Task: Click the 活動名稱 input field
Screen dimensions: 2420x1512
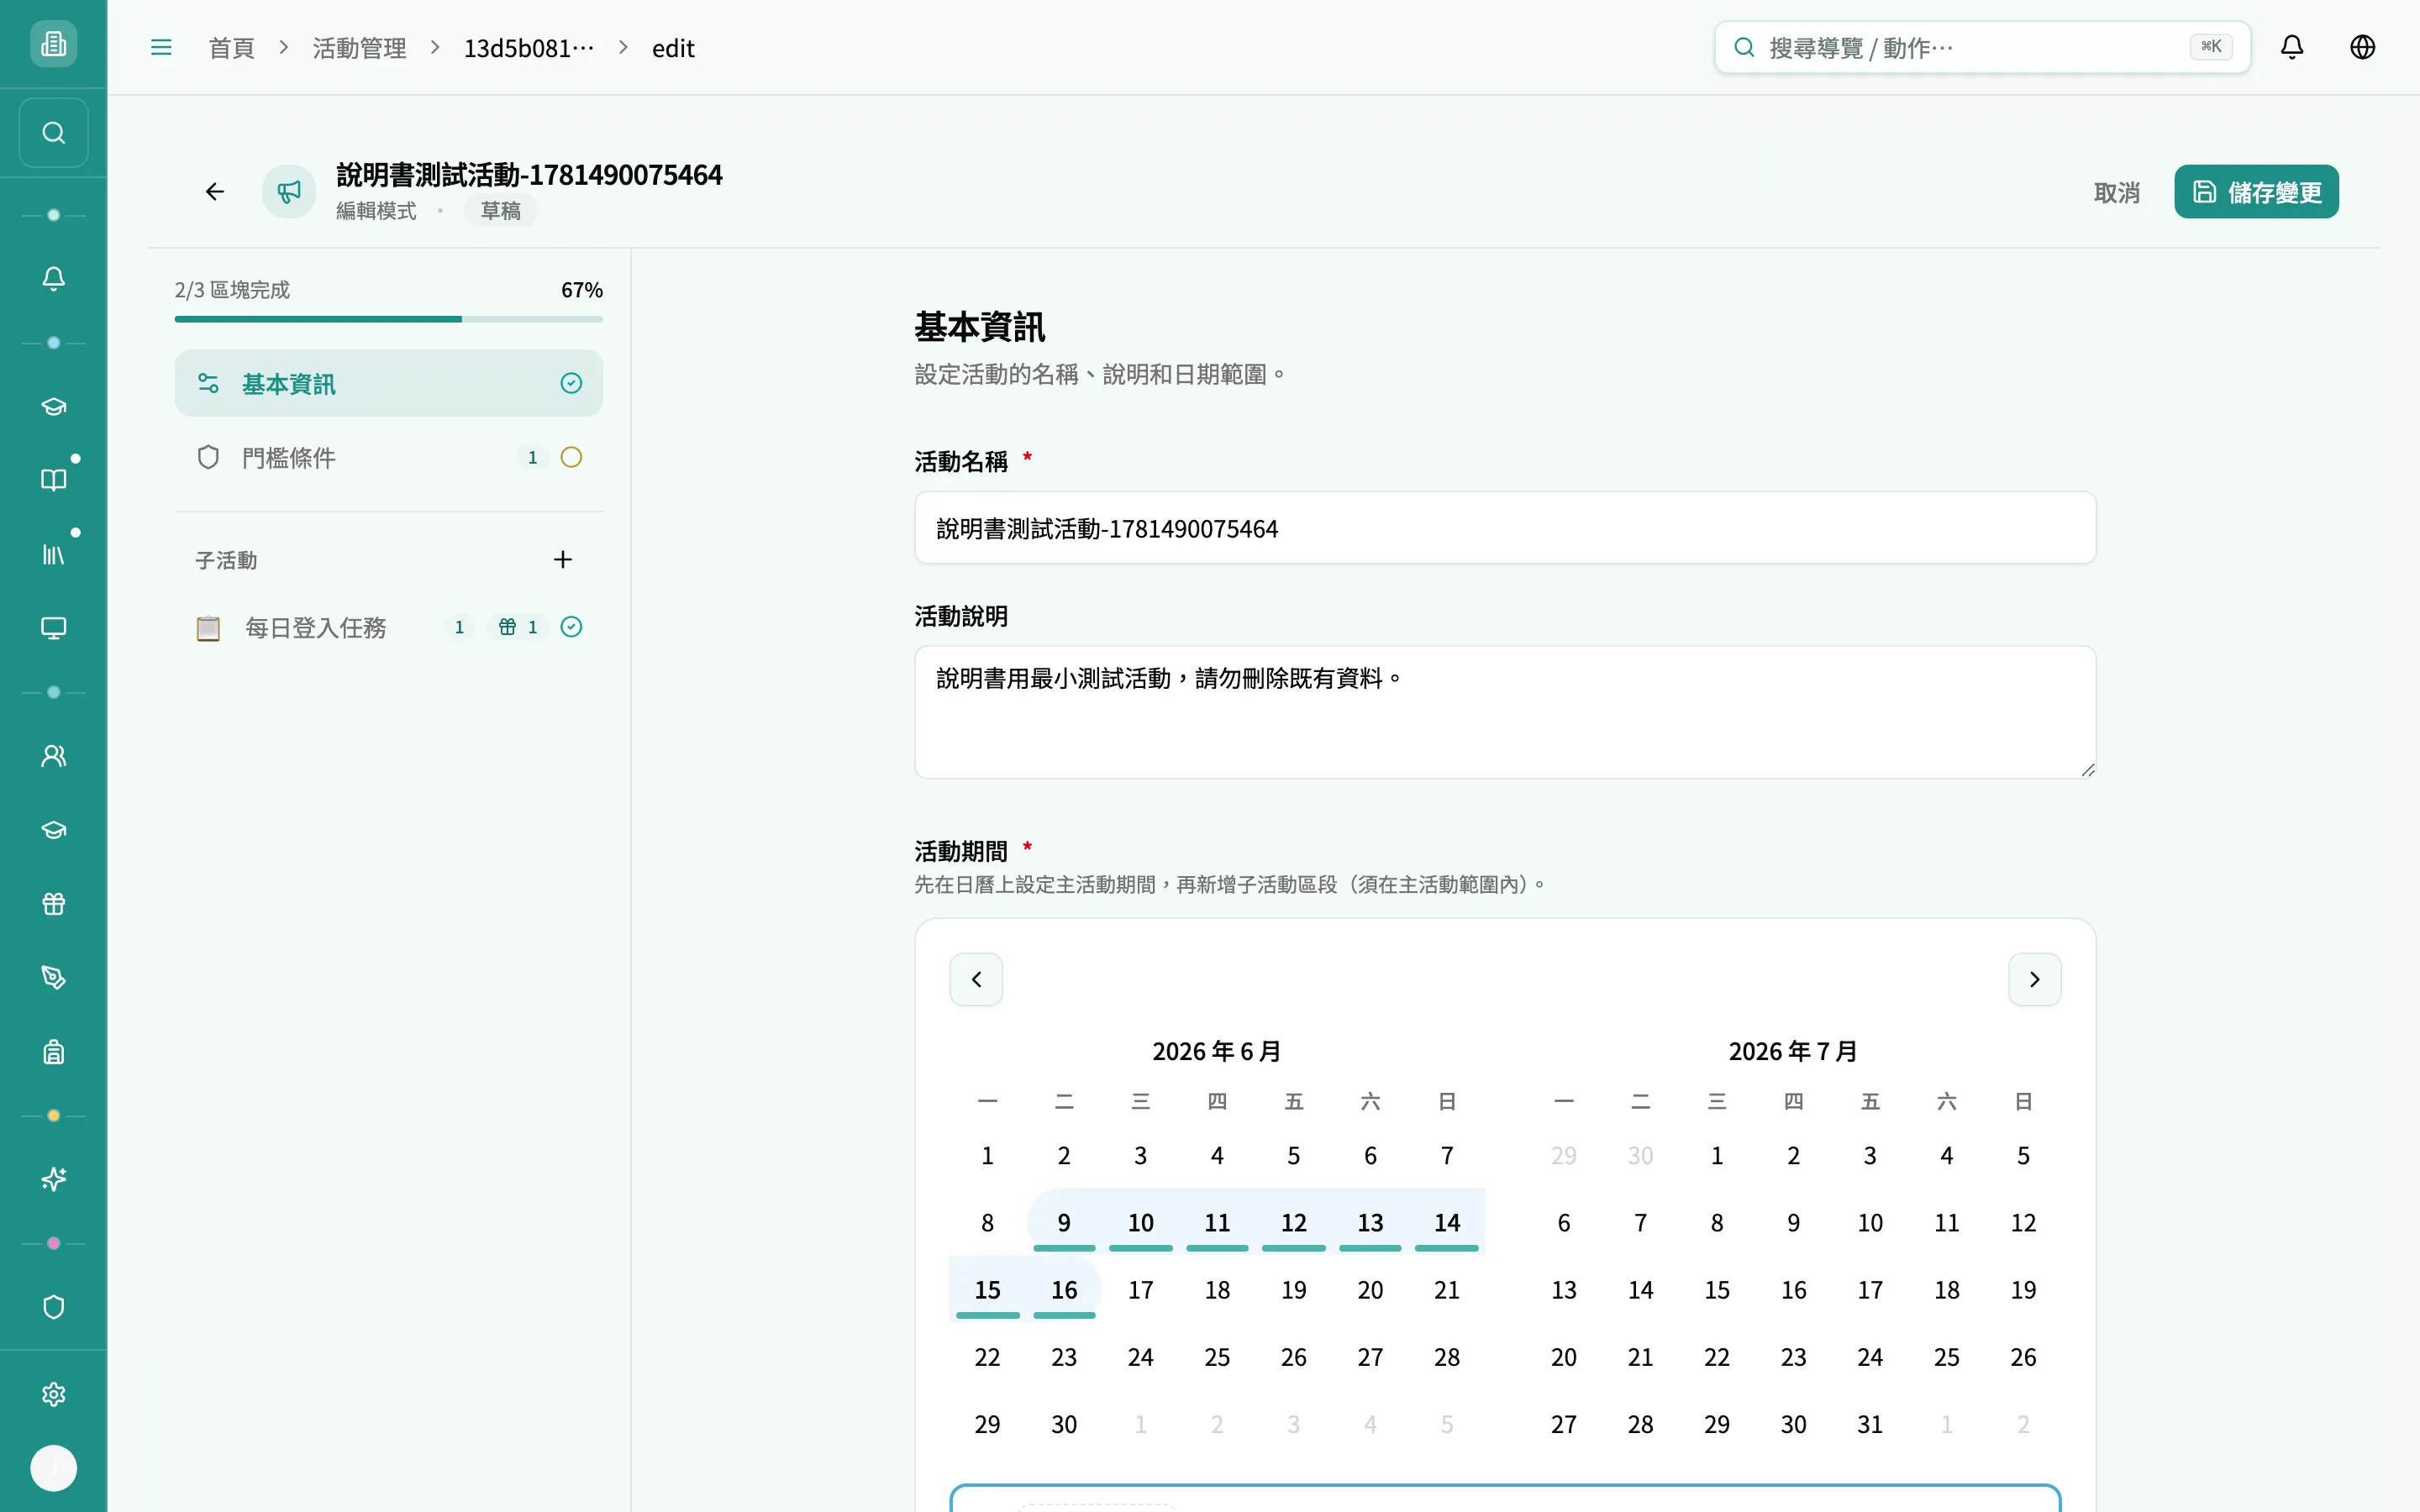Action: [x=1504, y=528]
